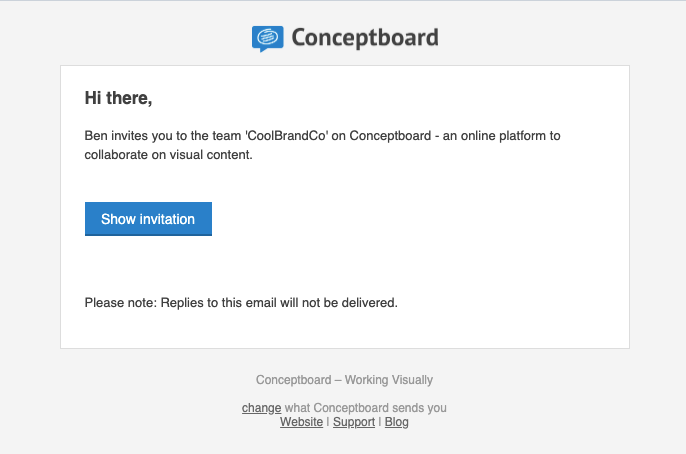Click the 'Hi there,' greeting heading
This screenshot has width=686, height=454.
click(x=118, y=98)
